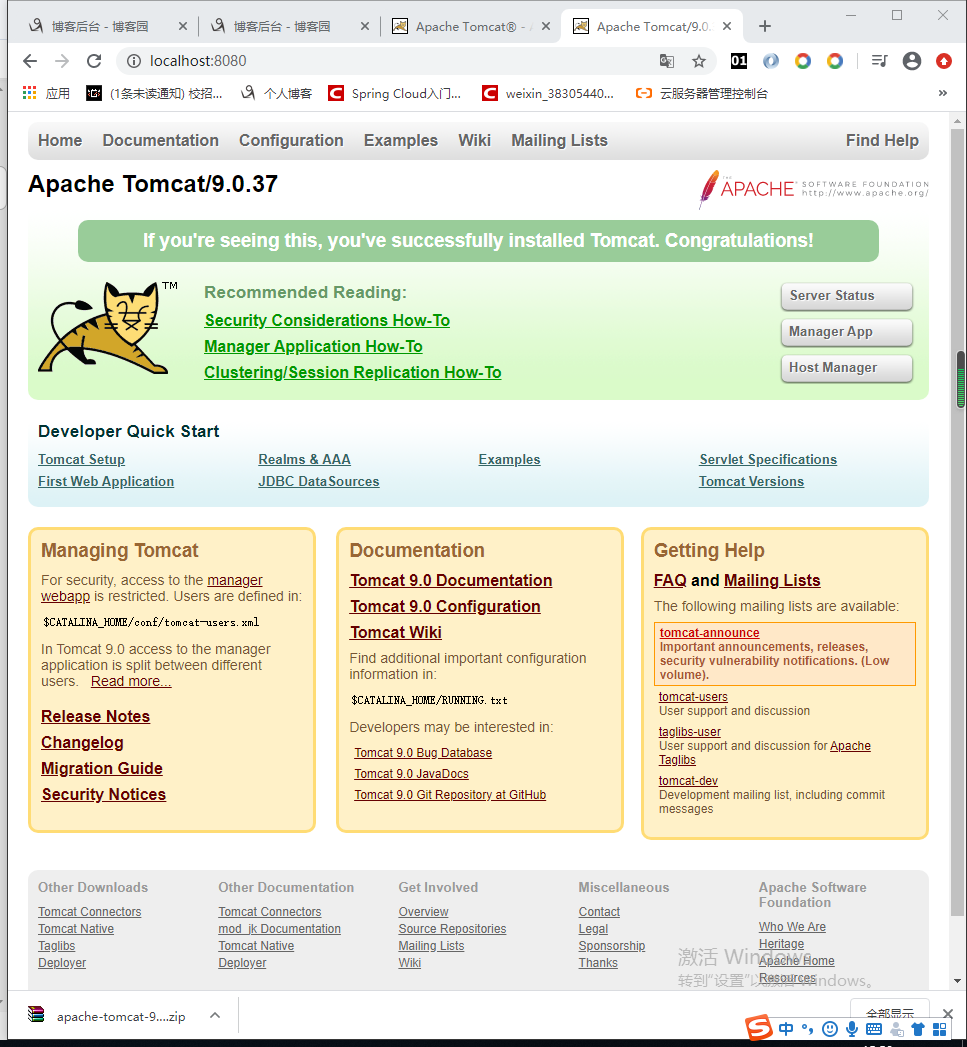
Task: Open the Wiki navigation item in top bar
Action: pyautogui.click(x=474, y=141)
